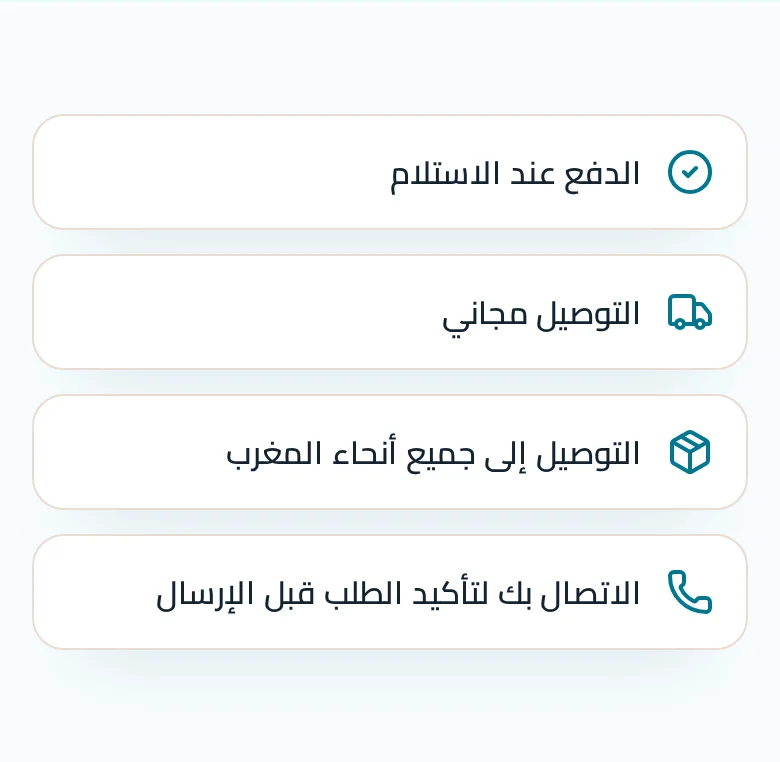780x762 pixels.
Task: Click the 'التوصيل إلى جميع أنحاء المغرب' text
Action: [x=433, y=454]
